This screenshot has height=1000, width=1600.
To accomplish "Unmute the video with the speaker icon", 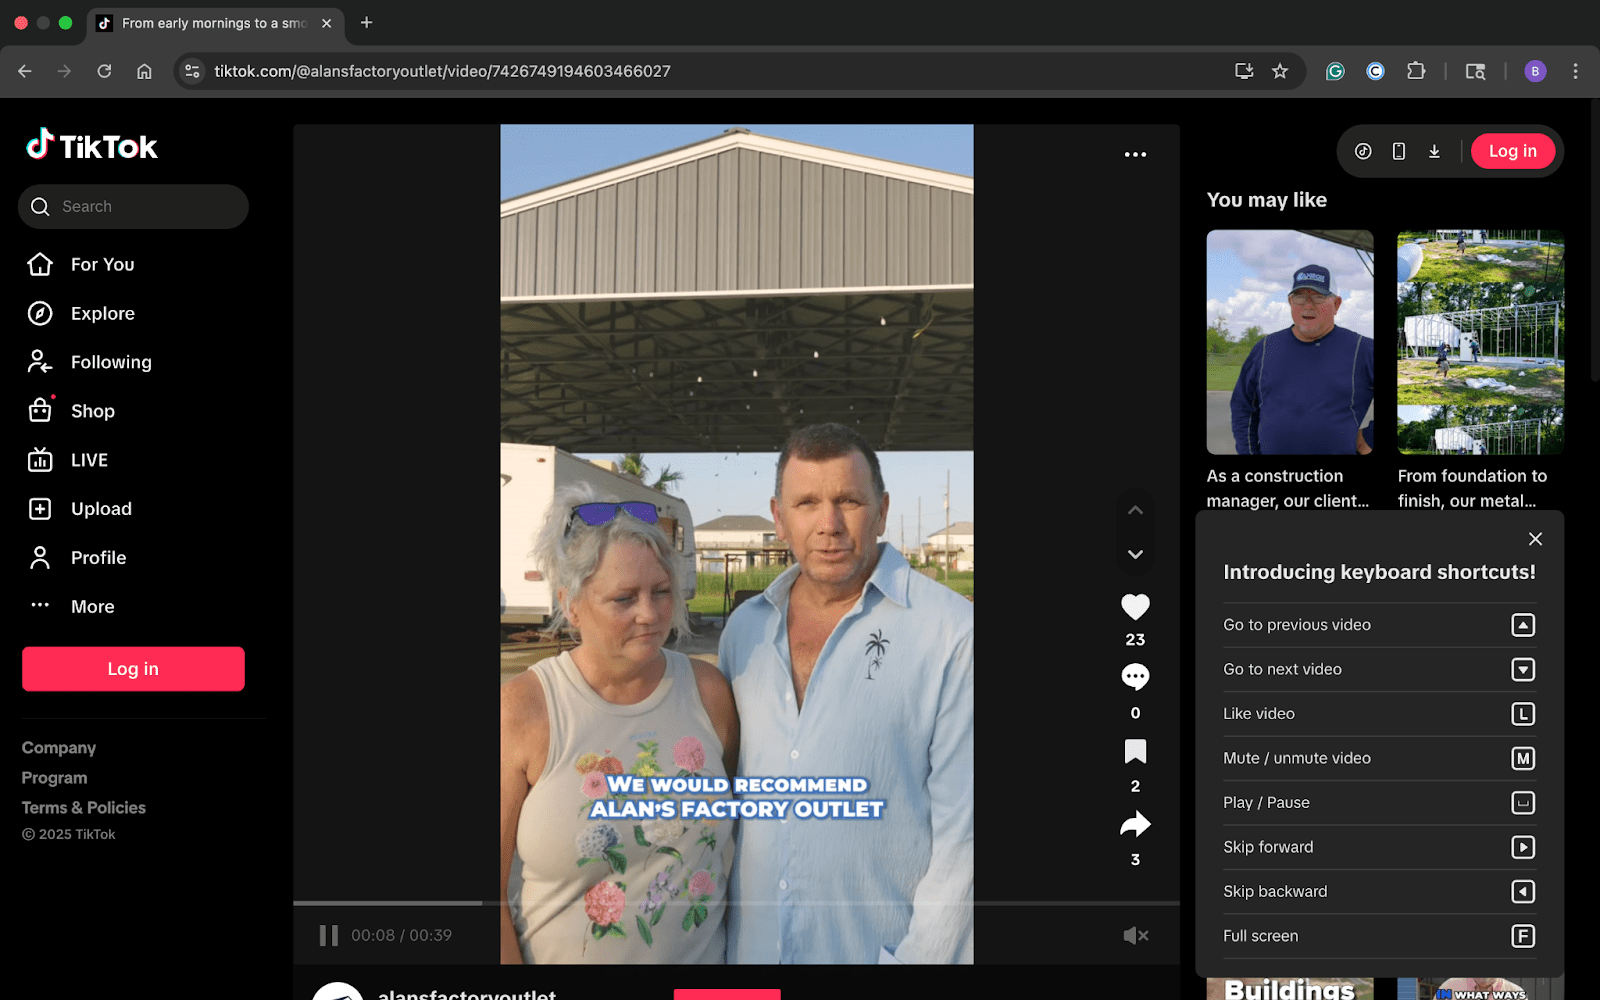I will tap(1135, 935).
